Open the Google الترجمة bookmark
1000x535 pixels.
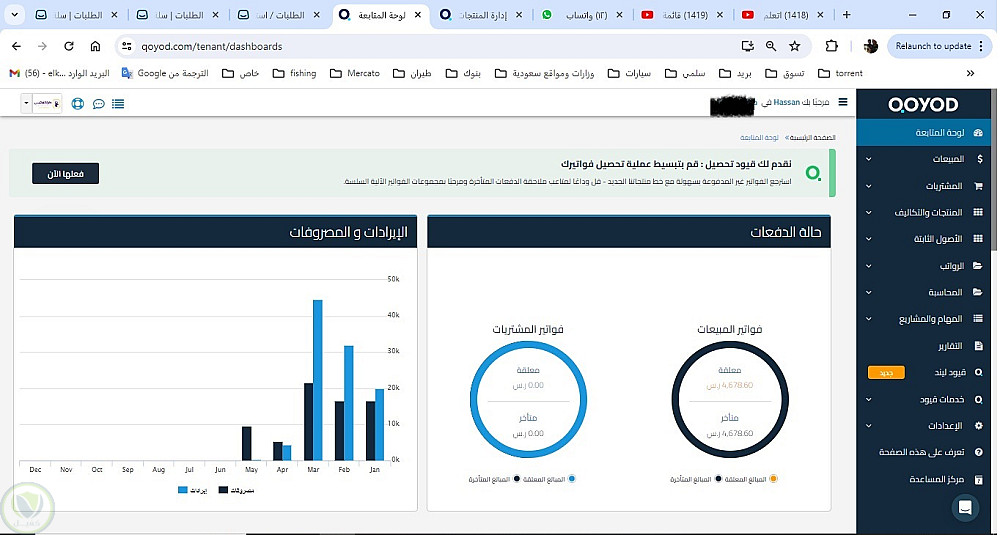tap(165, 73)
